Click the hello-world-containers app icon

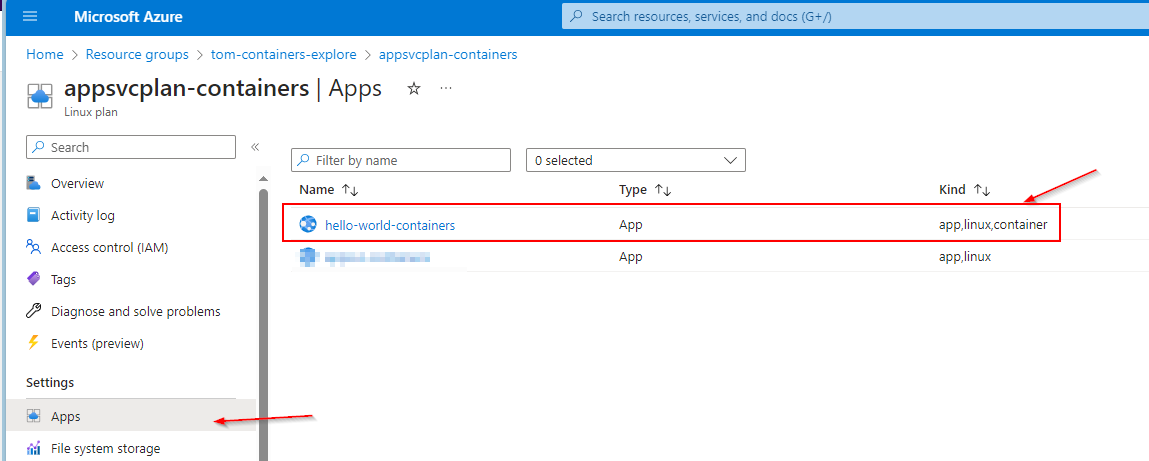click(x=308, y=225)
